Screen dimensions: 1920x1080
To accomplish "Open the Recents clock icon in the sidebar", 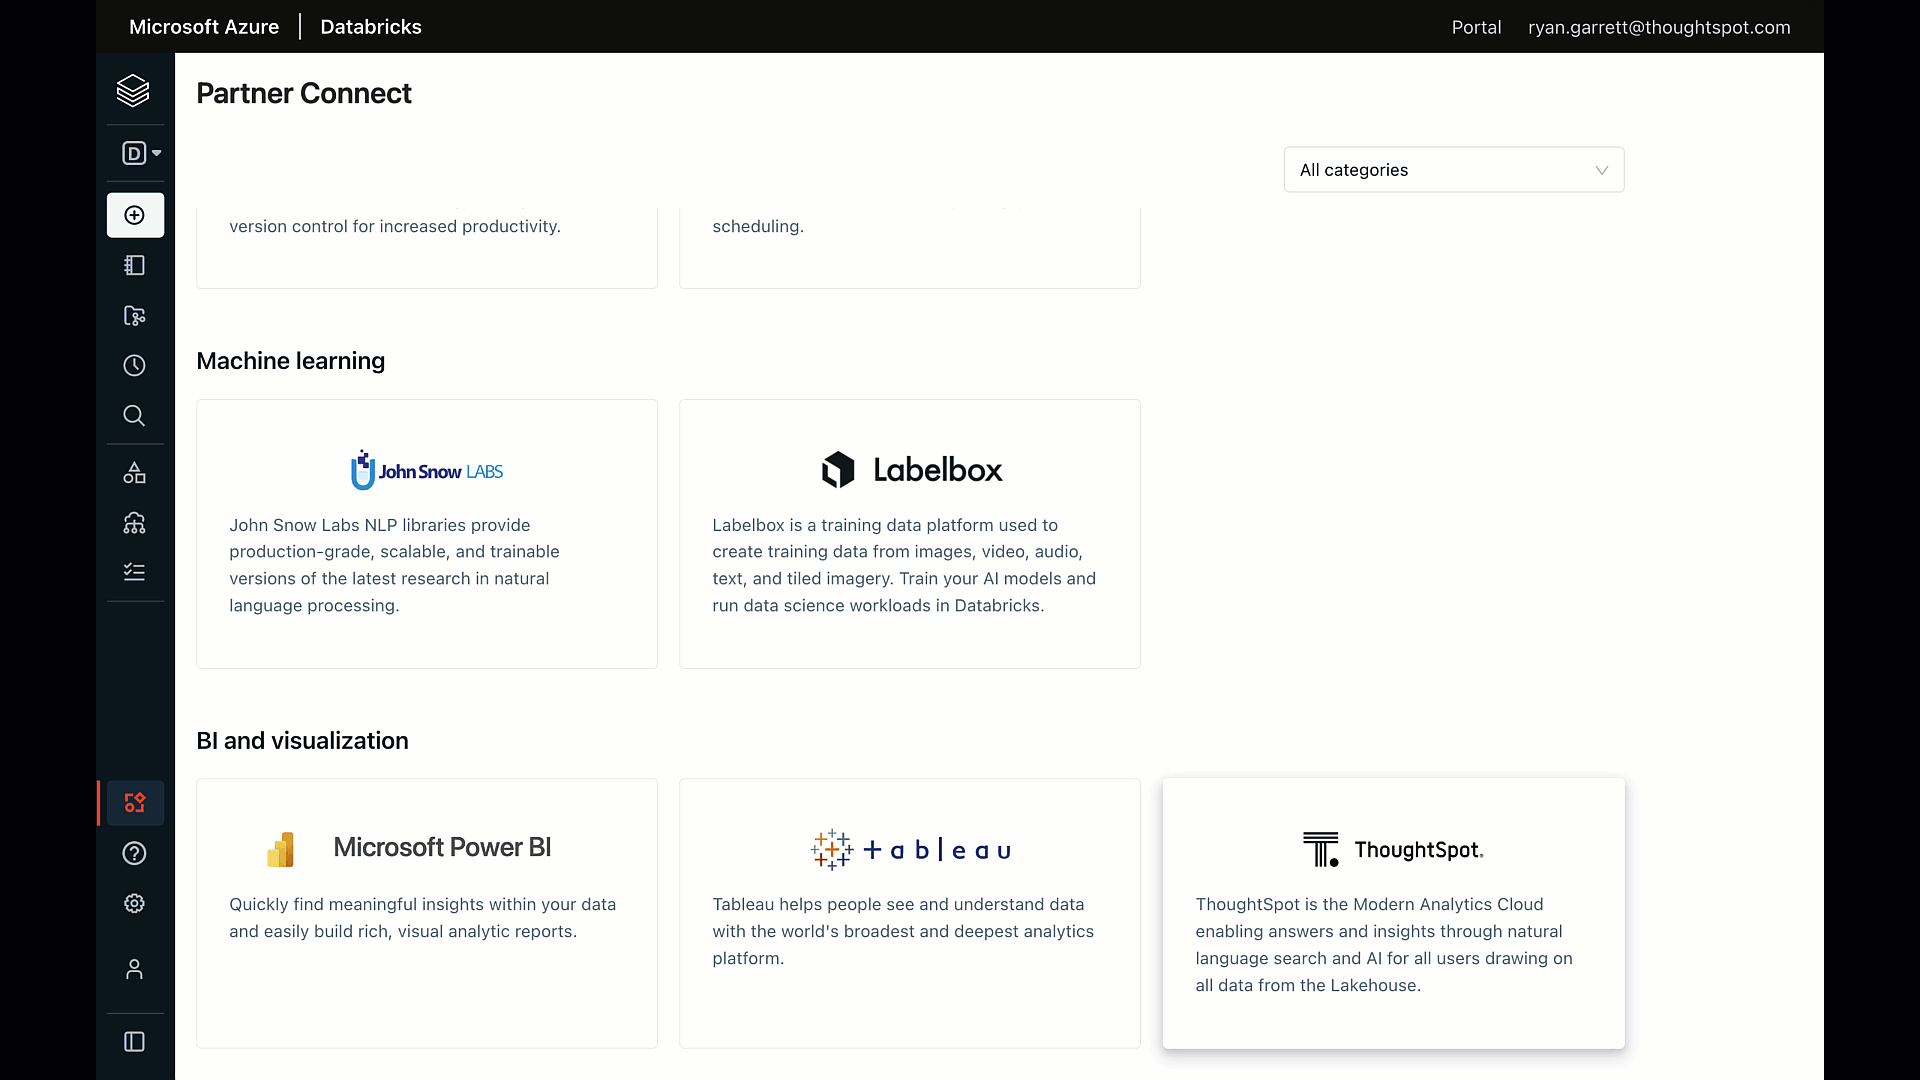I will [x=135, y=365].
